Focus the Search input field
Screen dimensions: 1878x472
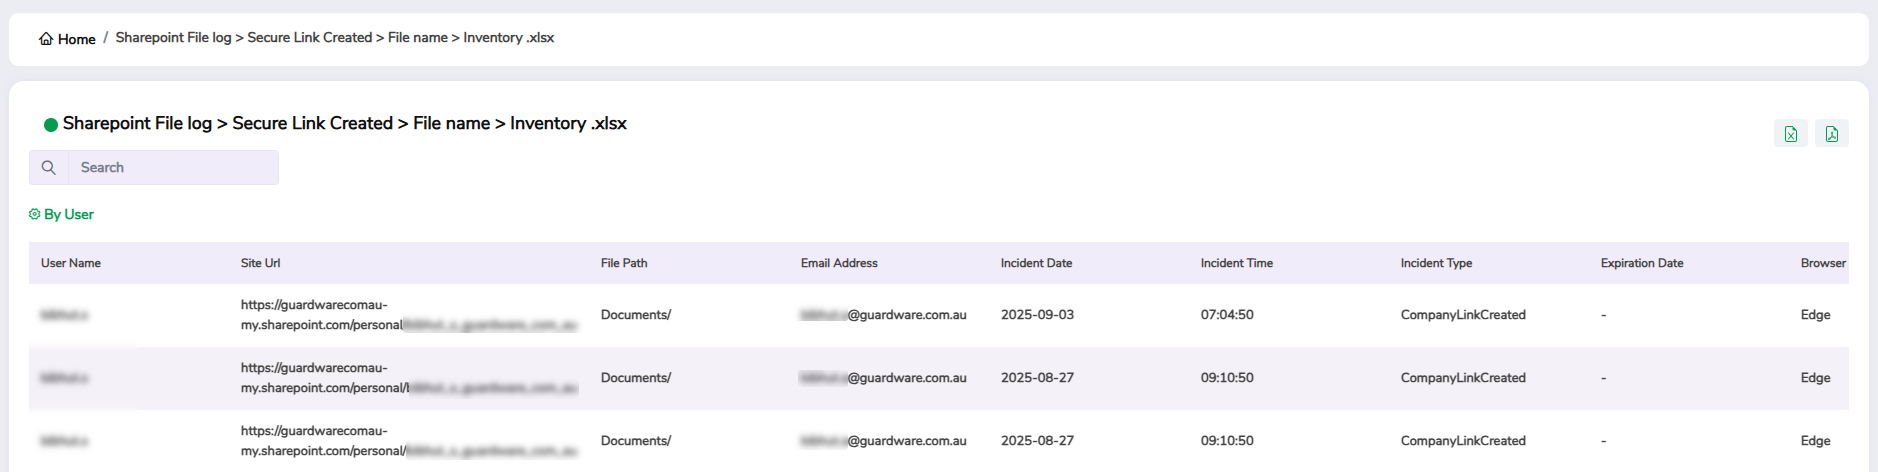(x=172, y=168)
